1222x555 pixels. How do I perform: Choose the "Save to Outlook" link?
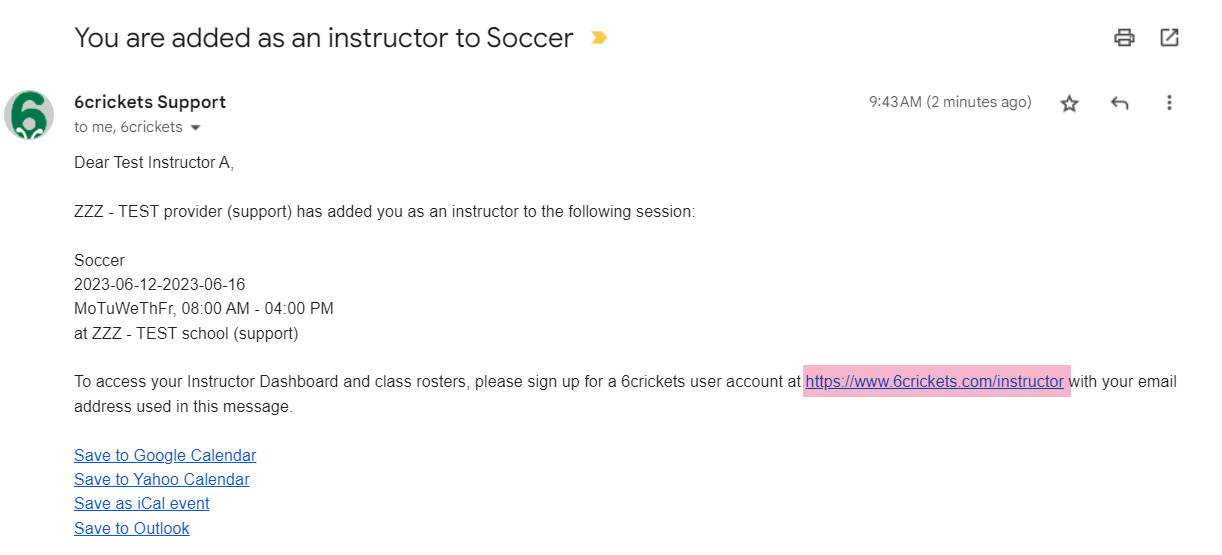click(132, 528)
